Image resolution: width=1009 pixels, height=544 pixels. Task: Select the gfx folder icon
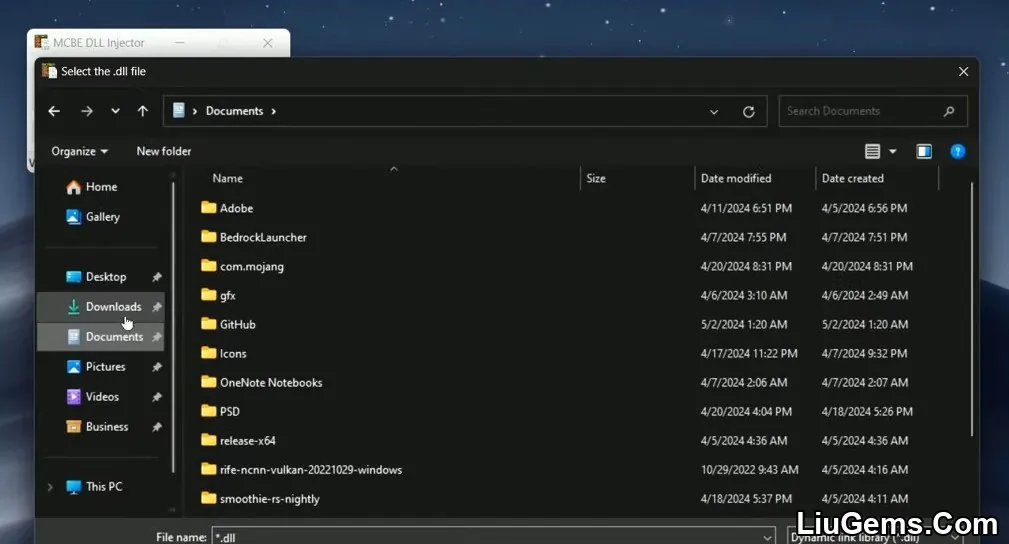pos(208,295)
